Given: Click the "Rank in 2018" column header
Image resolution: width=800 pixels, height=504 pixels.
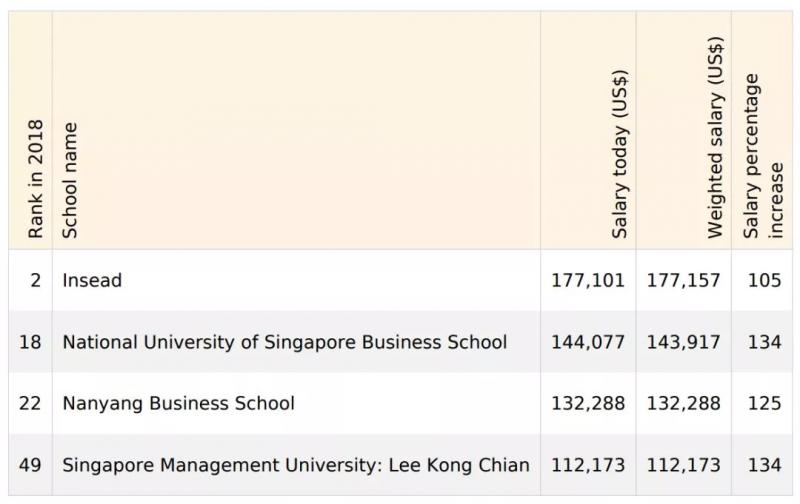Looking at the screenshot, I should coord(36,180).
